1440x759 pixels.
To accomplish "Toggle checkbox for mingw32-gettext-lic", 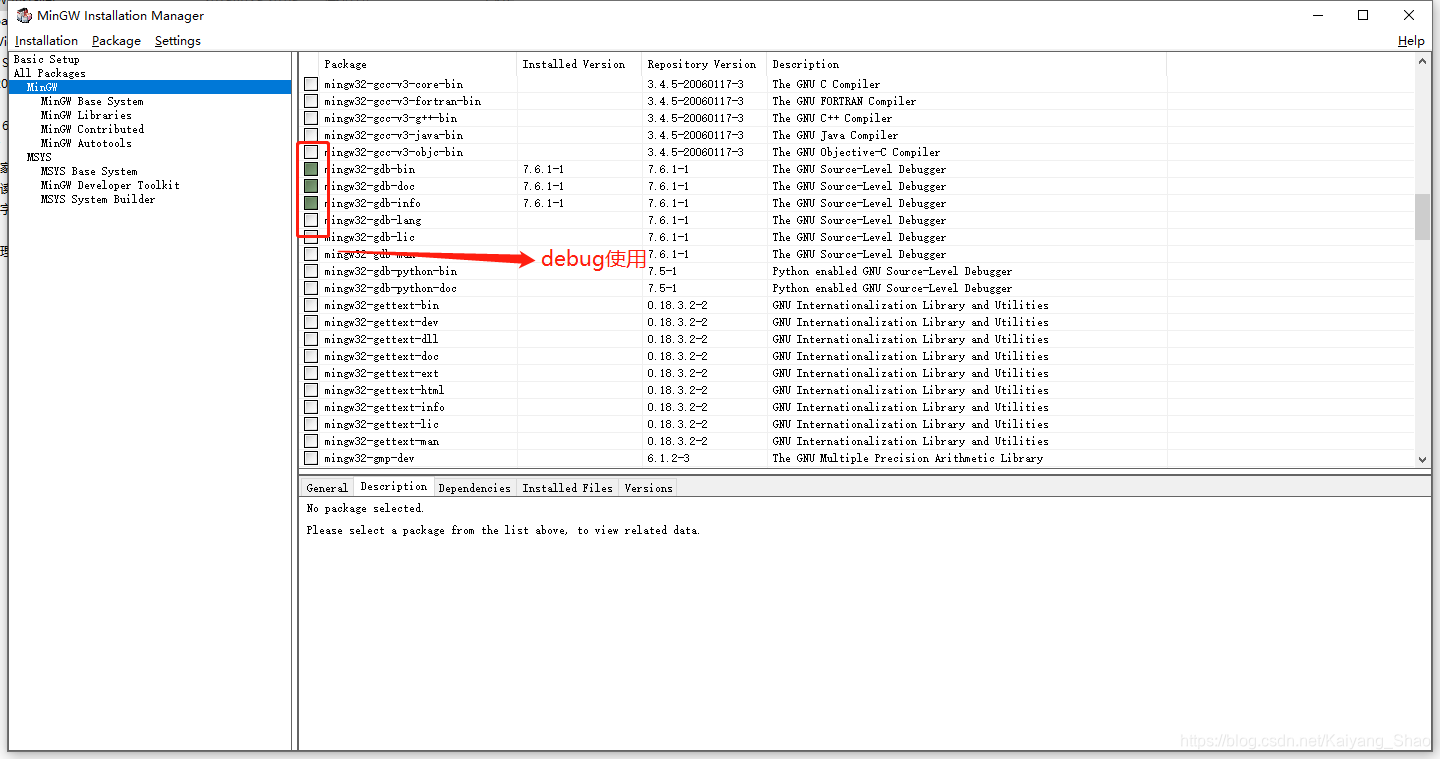I will (x=311, y=424).
